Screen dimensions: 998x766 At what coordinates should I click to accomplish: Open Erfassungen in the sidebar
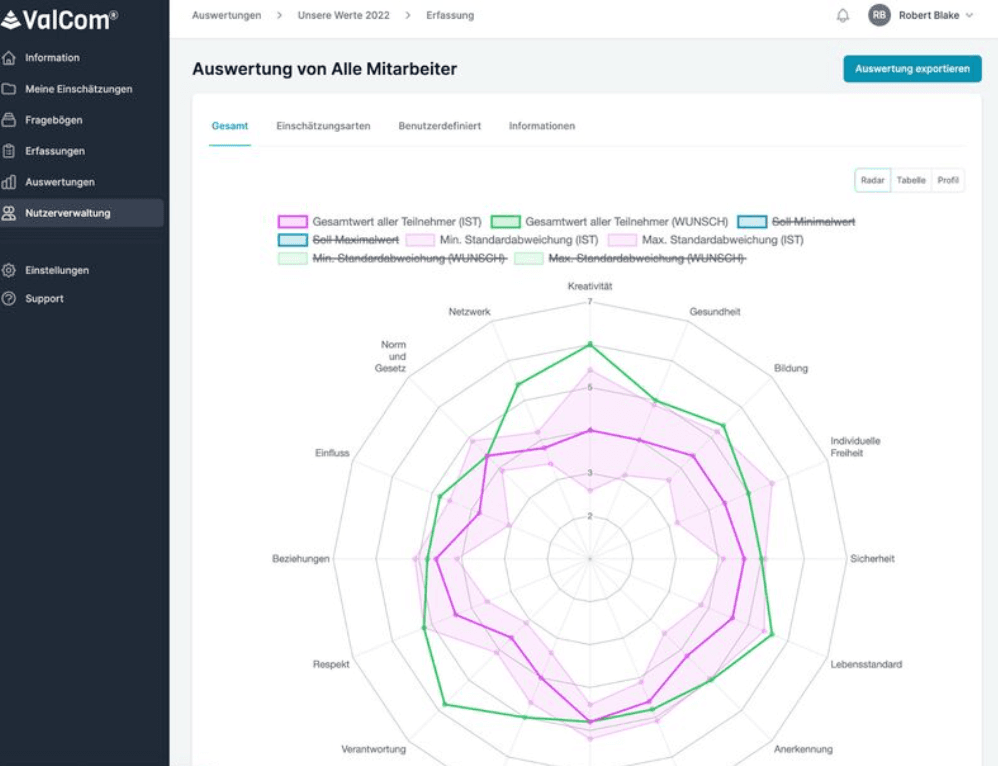[x=55, y=151]
